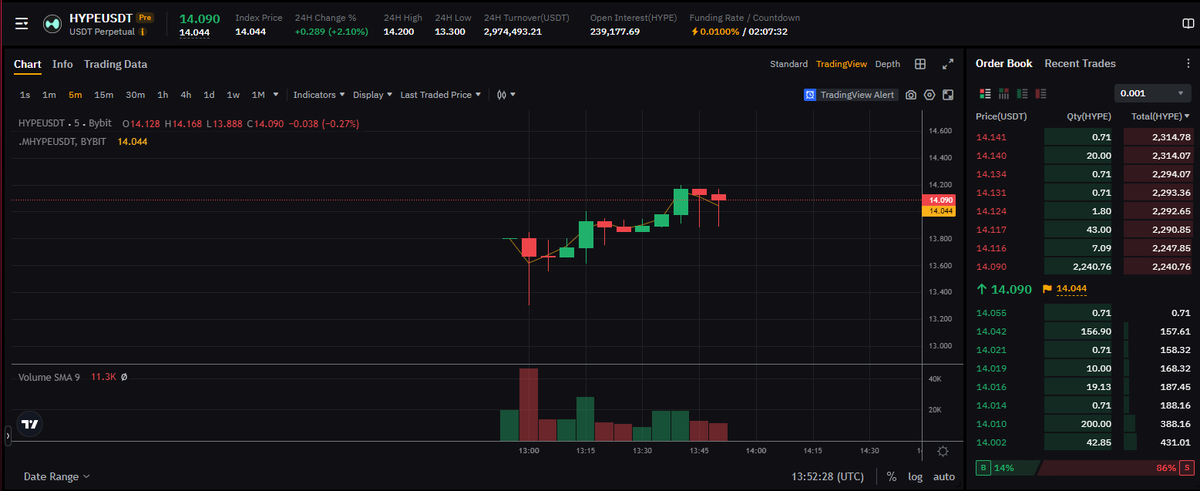
Task: Open the candlestick chart type selector
Action: pos(506,95)
